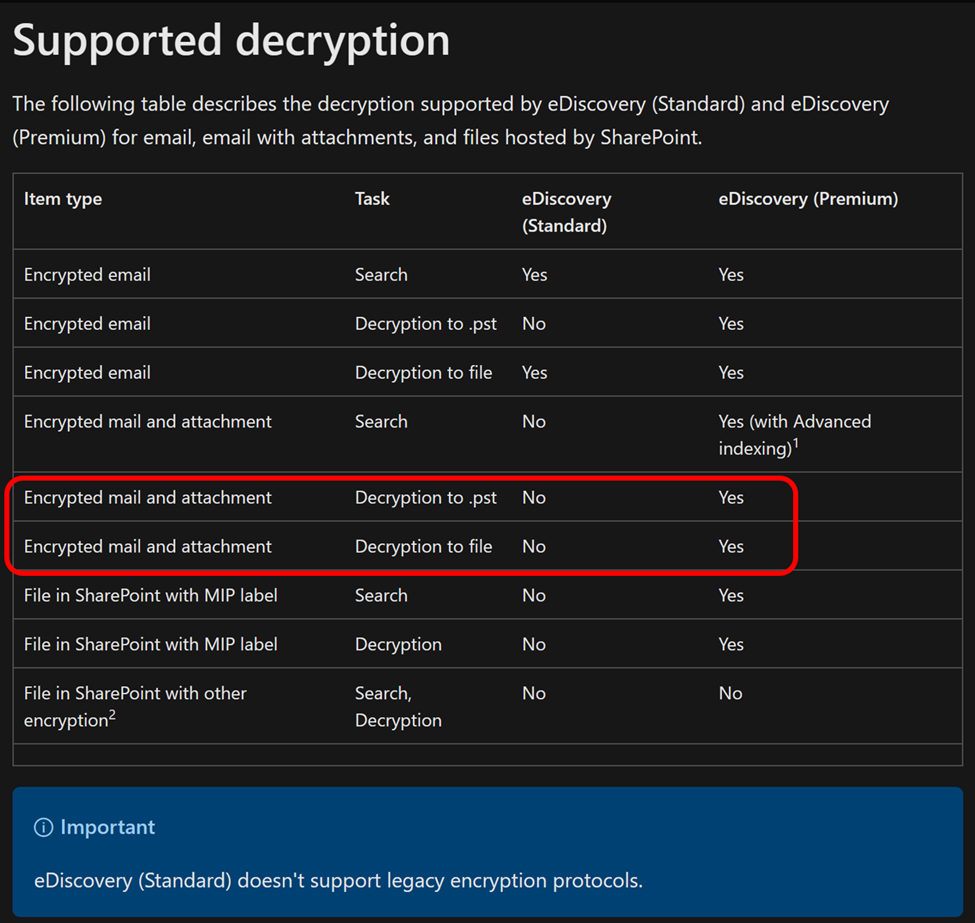
Task: Click the Important callout title
Action: point(107,828)
